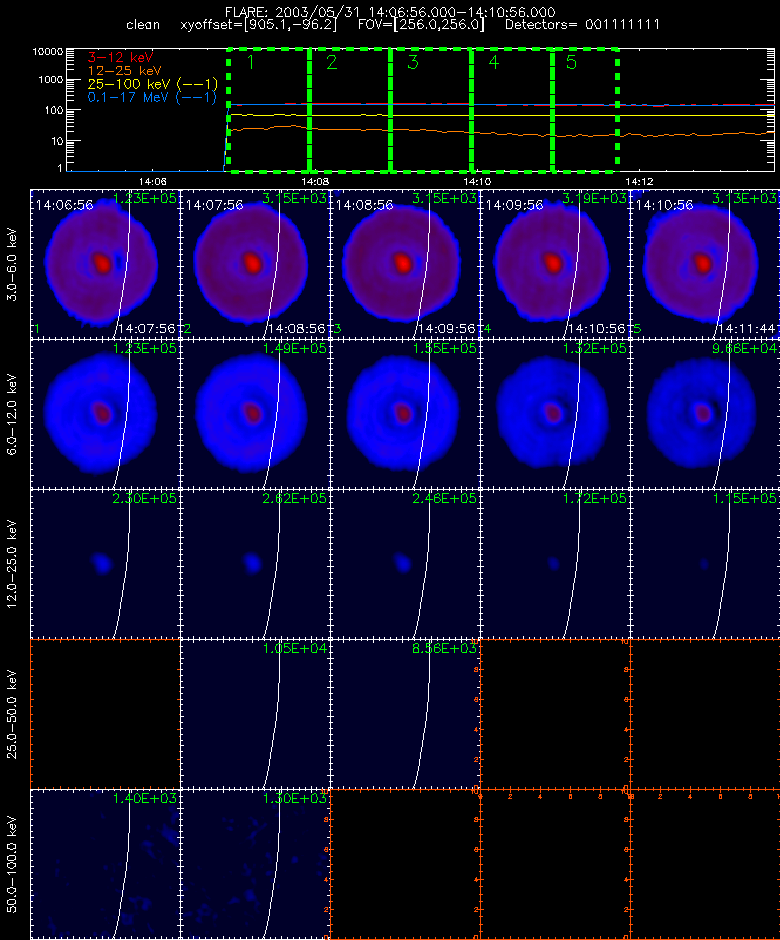Click the 6.0-12.0 keV row label
This screenshot has width=780, height=940.
coord(12,414)
